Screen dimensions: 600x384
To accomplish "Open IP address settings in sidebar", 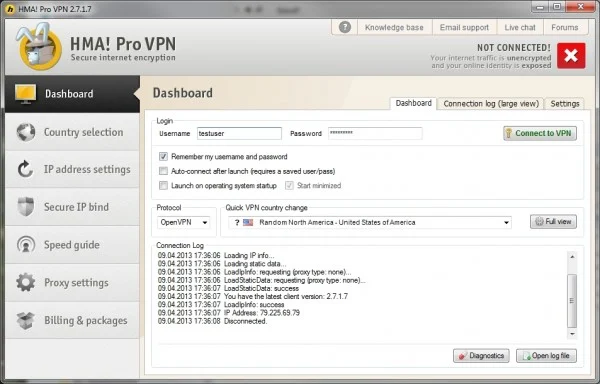I will click(73, 169).
